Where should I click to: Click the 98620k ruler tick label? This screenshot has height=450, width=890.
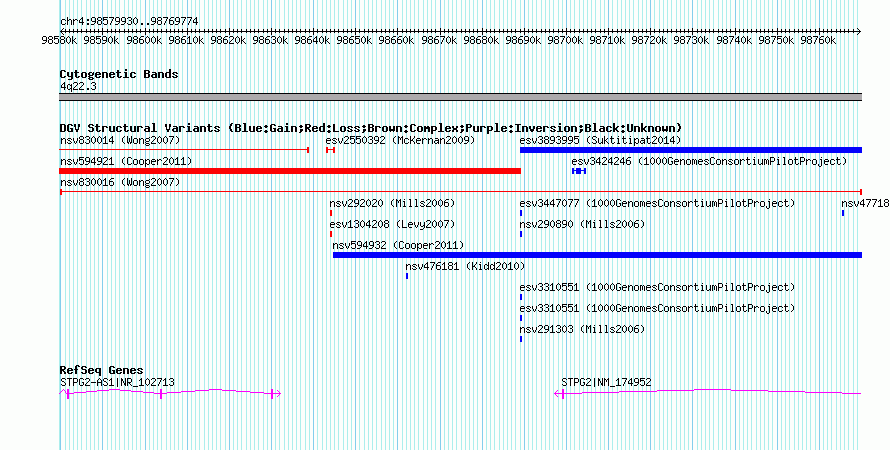pyautogui.click(x=228, y=40)
